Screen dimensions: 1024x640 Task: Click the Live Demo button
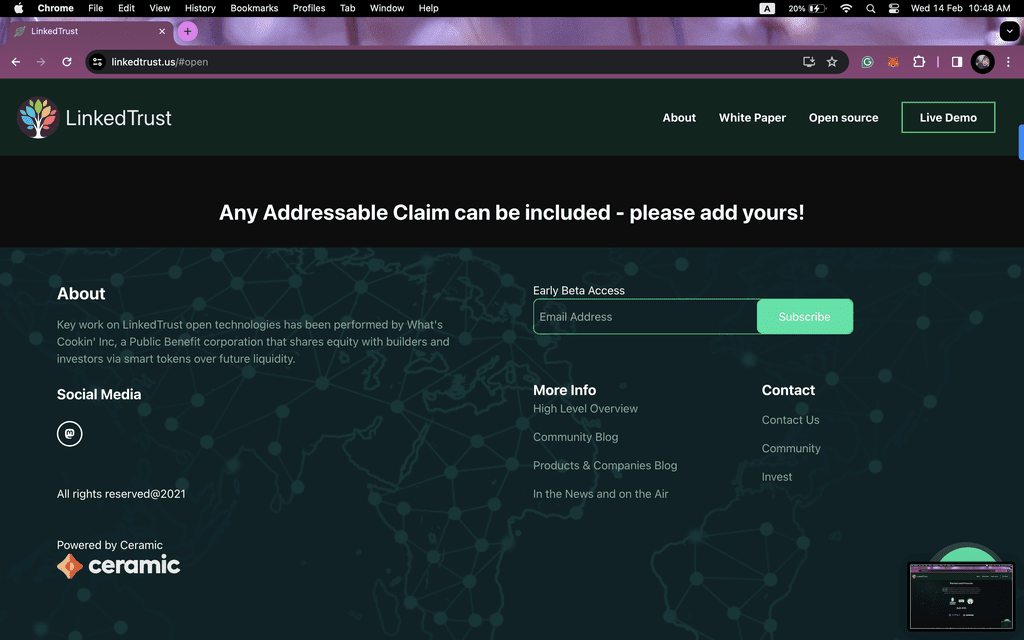coord(948,118)
